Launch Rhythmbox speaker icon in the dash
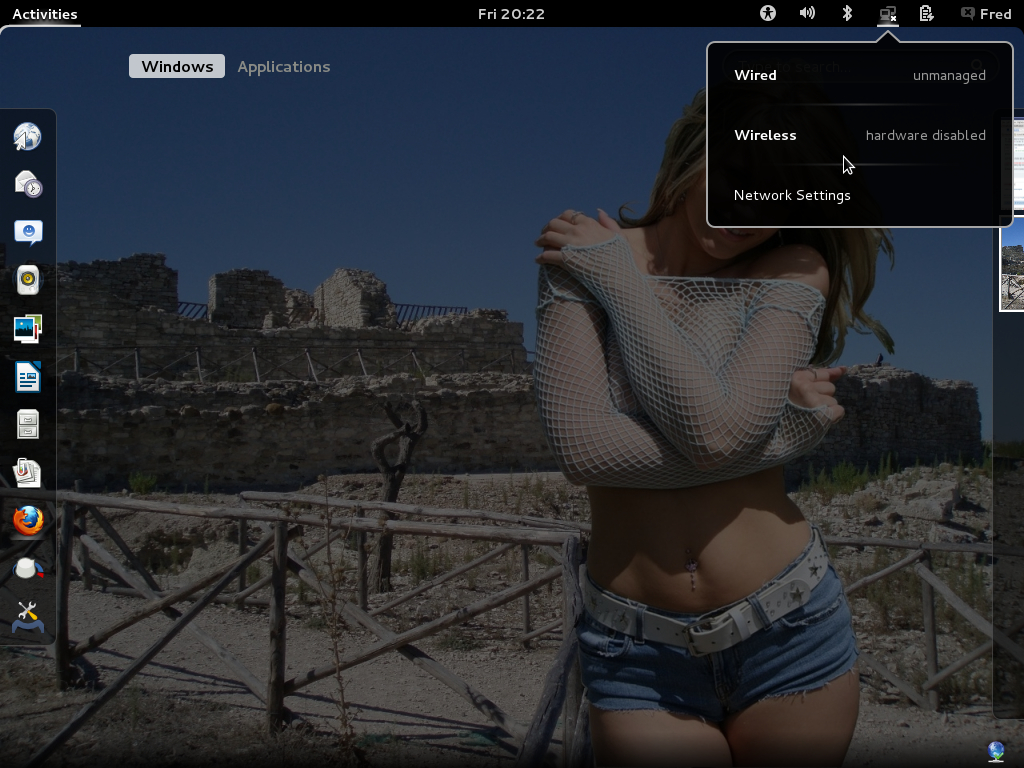Image resolution: width=1024 pixels, height=768 pixels. [x=27, y=280]
